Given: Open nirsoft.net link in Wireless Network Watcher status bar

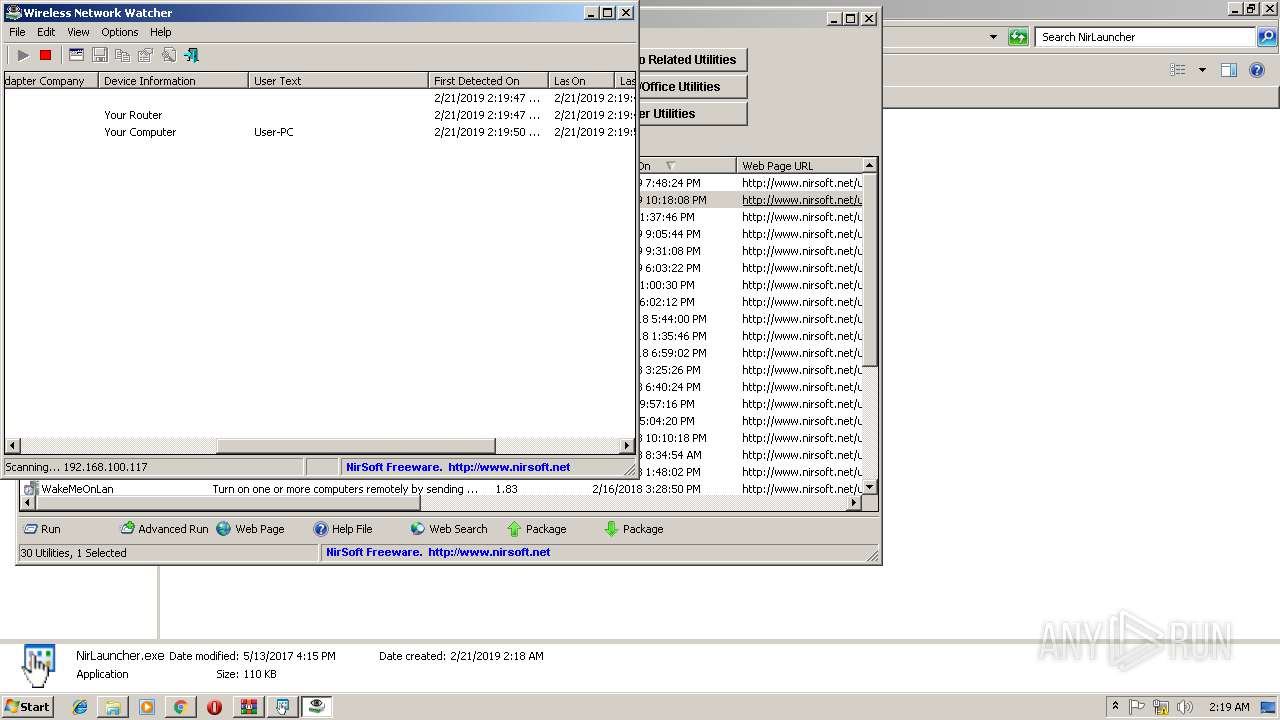Looking at the screenshot, I should pyautogui.click(x=509, y=467).
